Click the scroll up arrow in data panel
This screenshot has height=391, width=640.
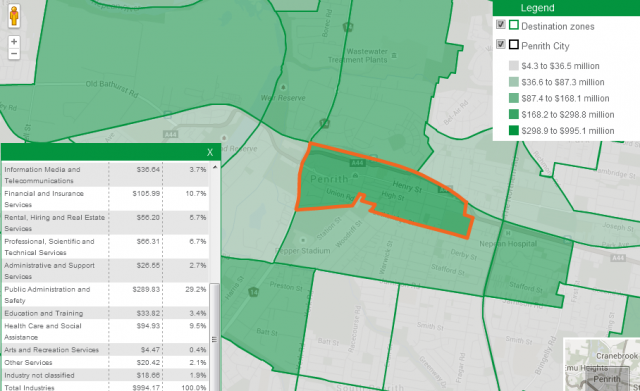coord(215,167)
